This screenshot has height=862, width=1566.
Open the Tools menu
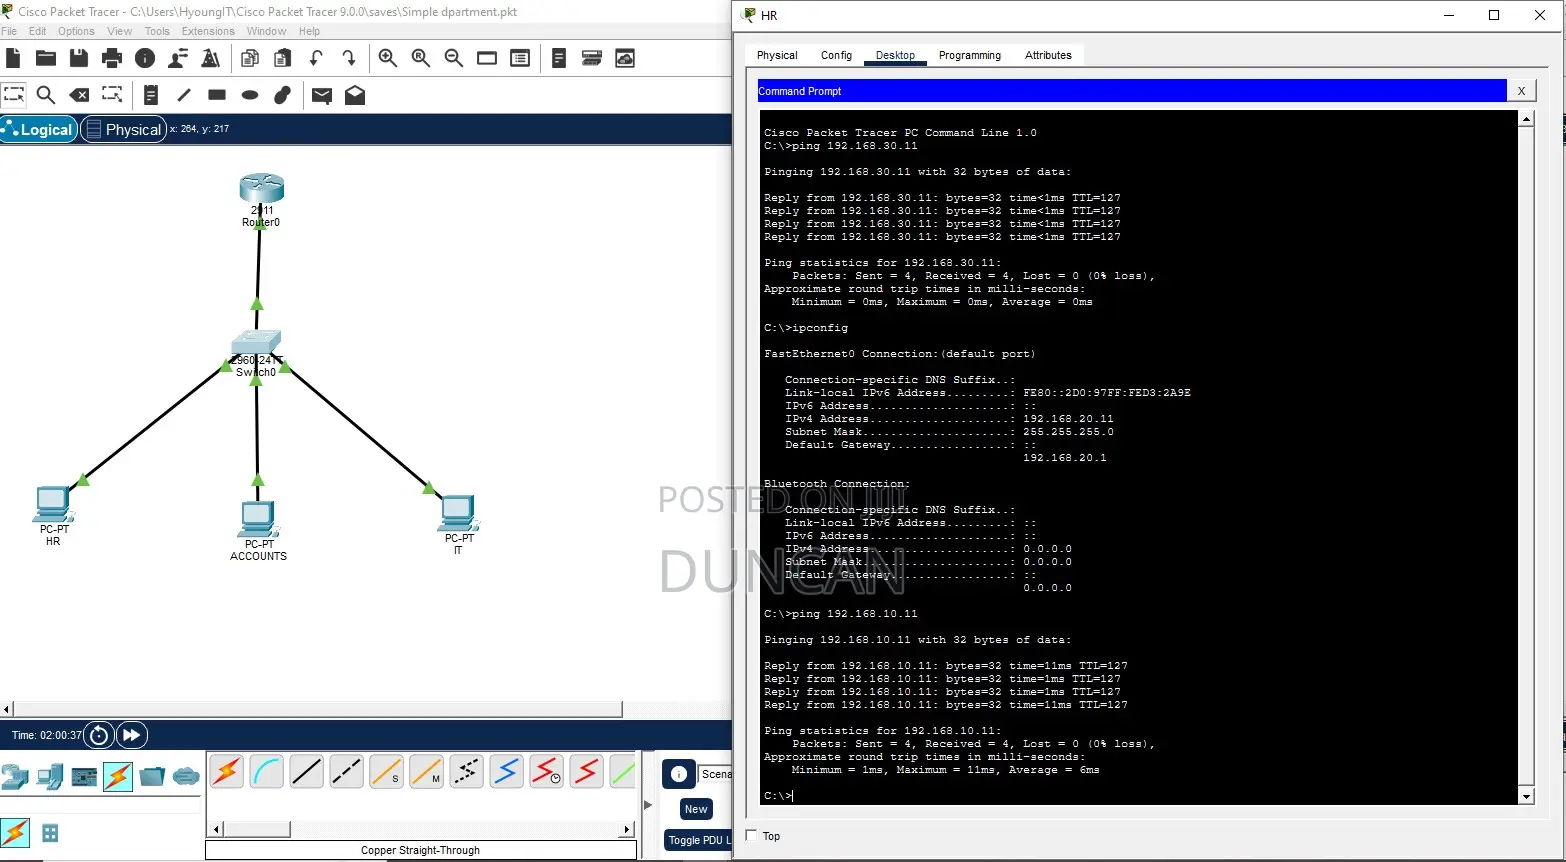(157, 31)
